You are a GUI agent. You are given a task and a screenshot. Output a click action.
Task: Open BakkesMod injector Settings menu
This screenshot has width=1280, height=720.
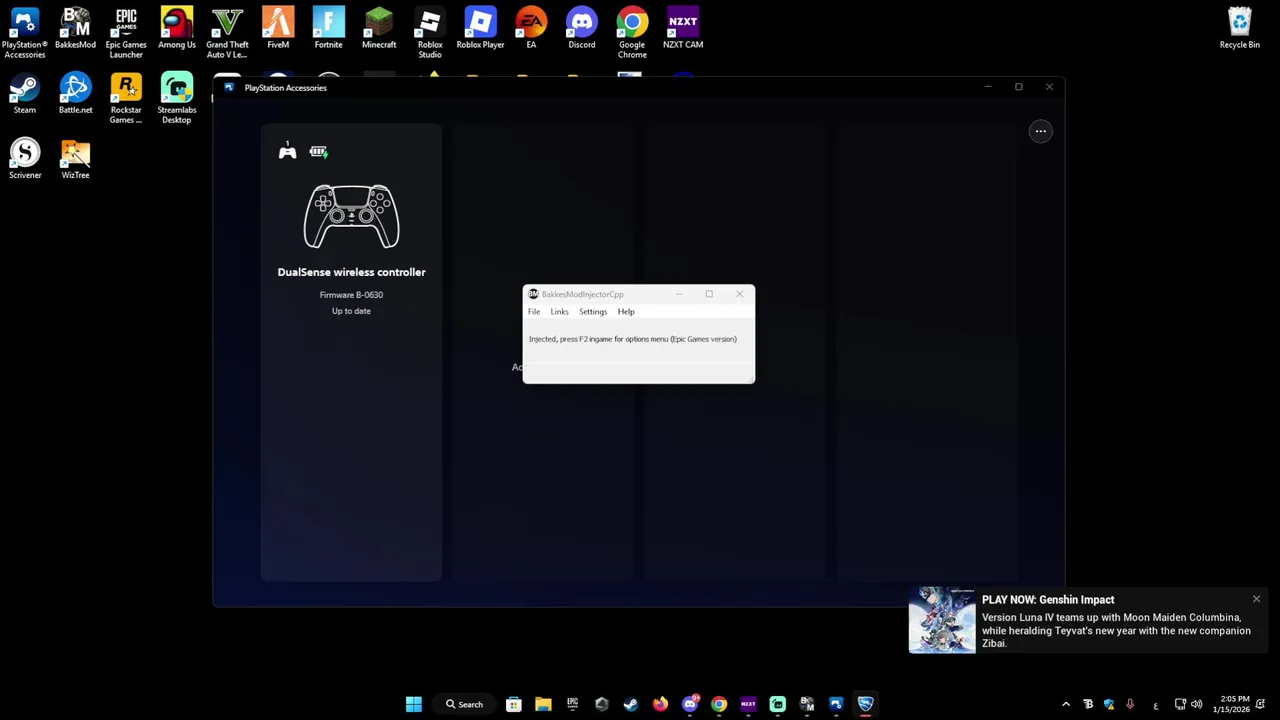(593, 312)
